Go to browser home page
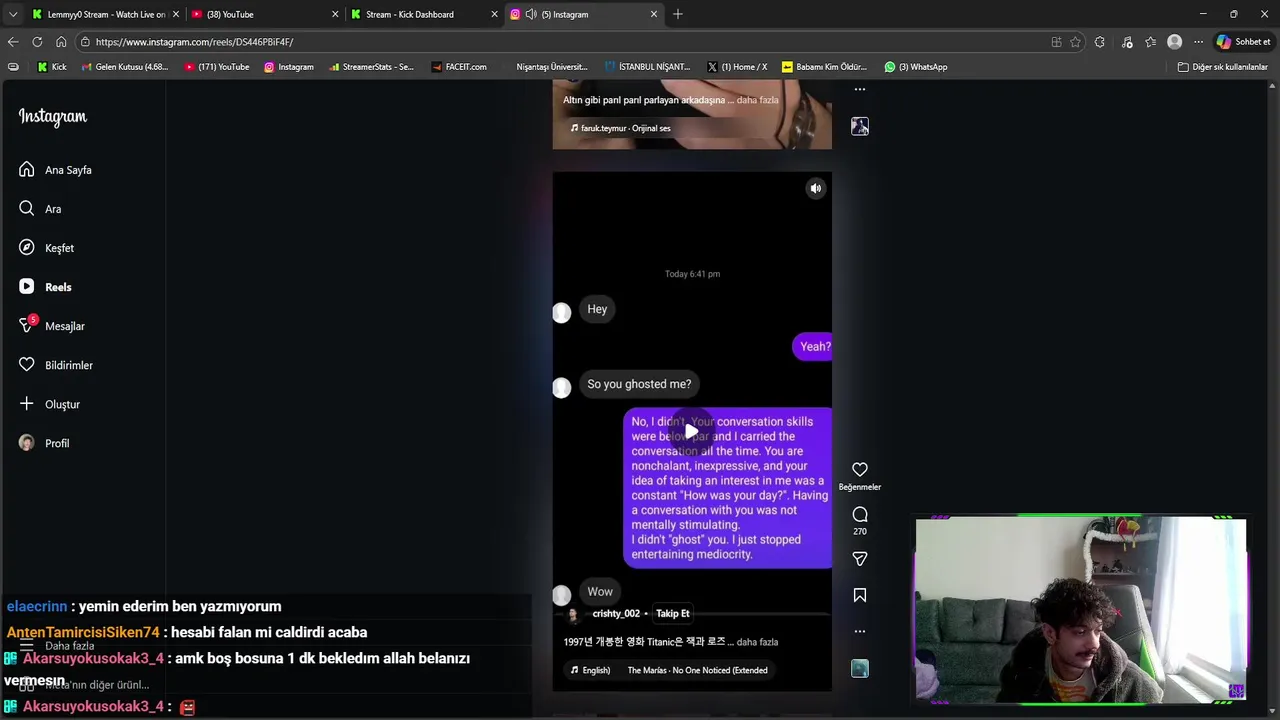This screenshot has width=1280, height=720. pyautogui.click(x=61, y=42)
